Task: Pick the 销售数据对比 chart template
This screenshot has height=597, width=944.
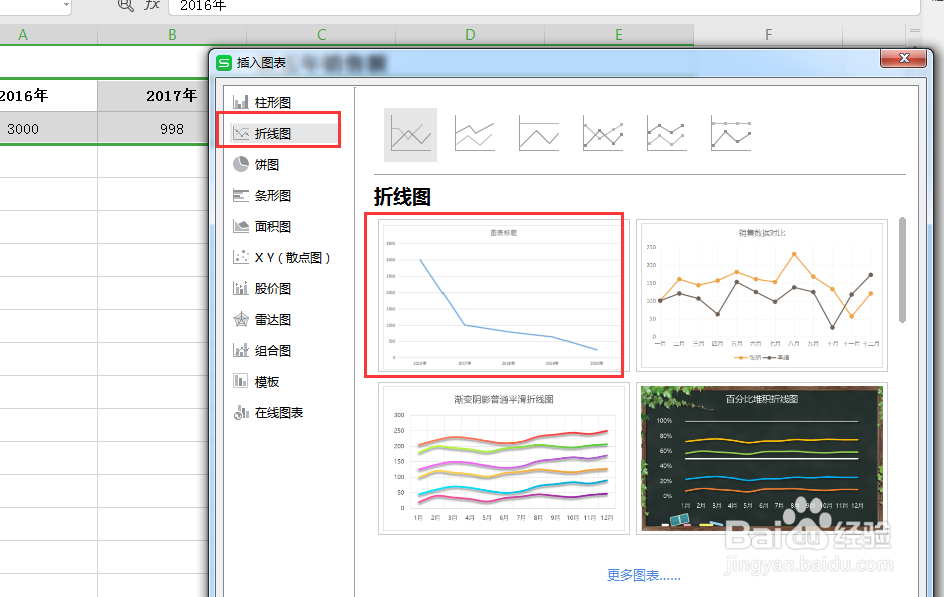Action: tap(762, 295)
